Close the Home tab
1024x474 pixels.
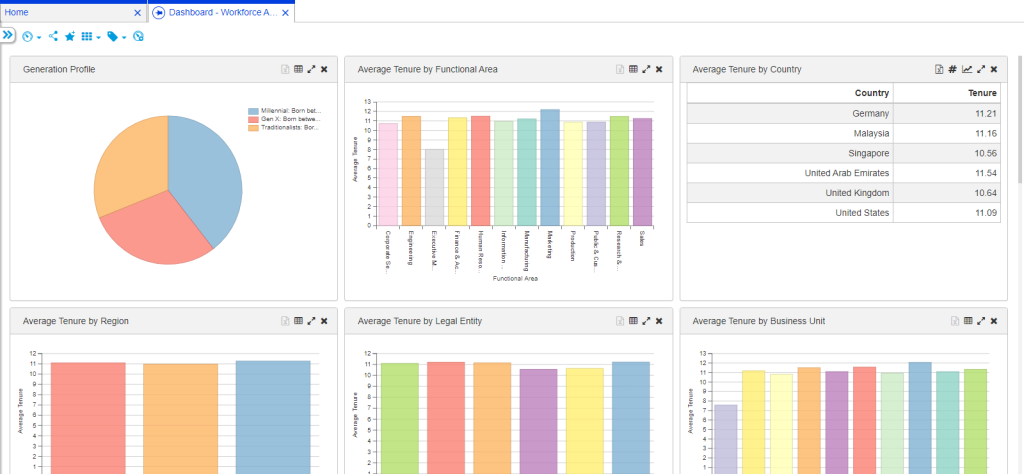(138, 13)
